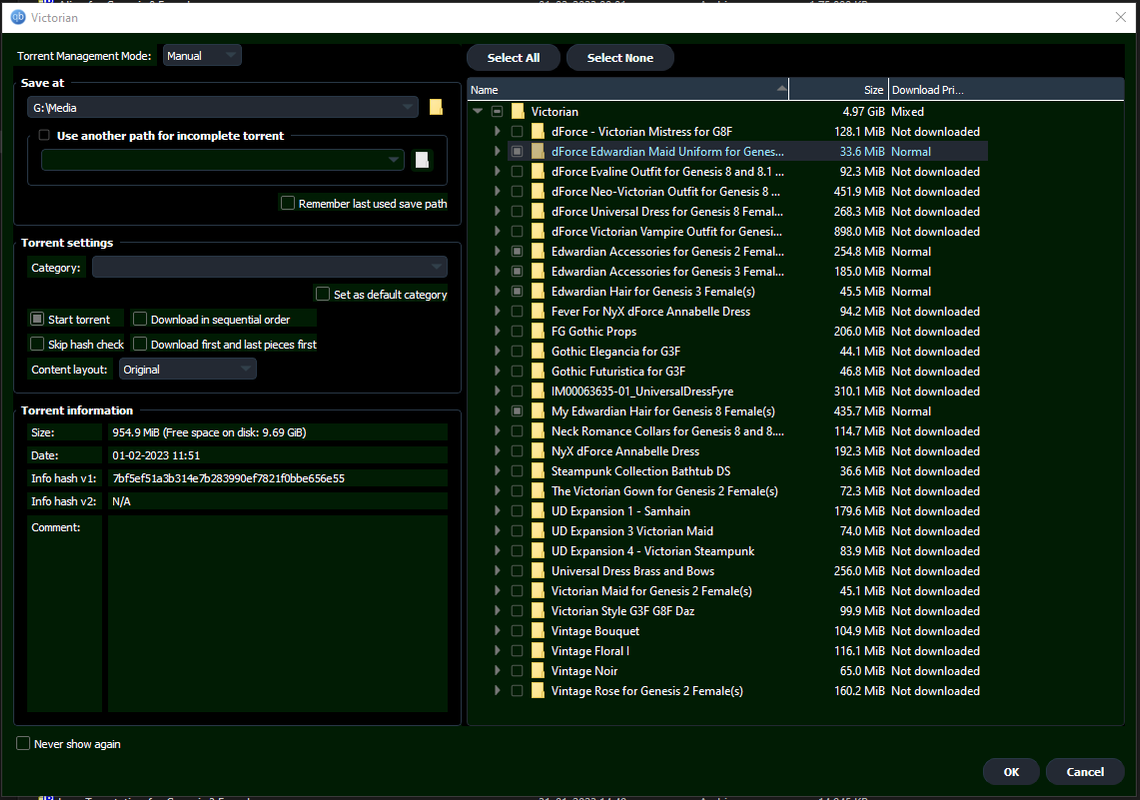Click folder icon of Vintage Bouquet
The height and width of the screenshot is (800, 1140).
[x=538, y=631]
